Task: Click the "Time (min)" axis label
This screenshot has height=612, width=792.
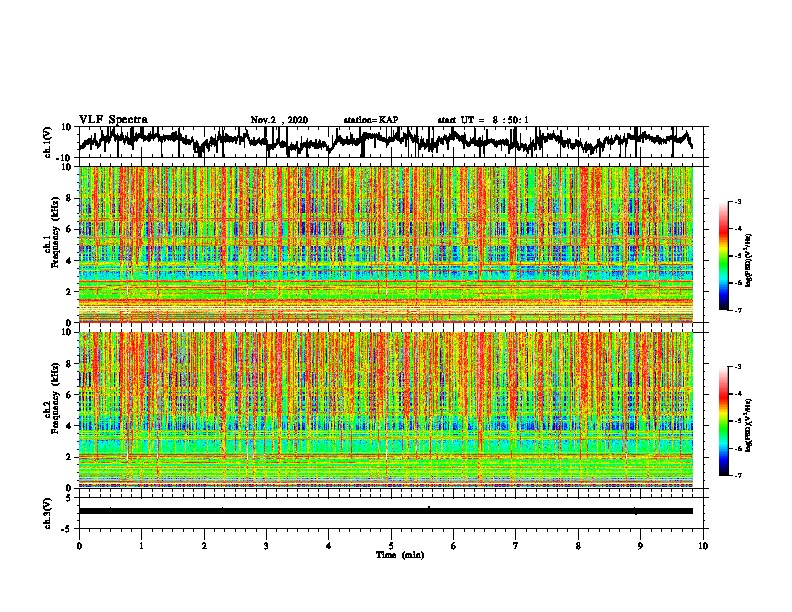Action: point(400,555)
